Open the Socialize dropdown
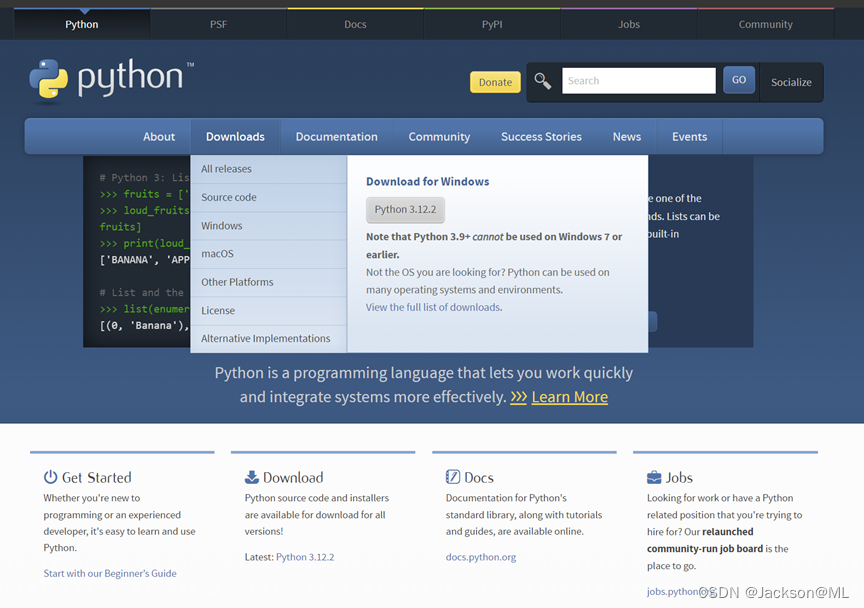 (x=791, y=82)
